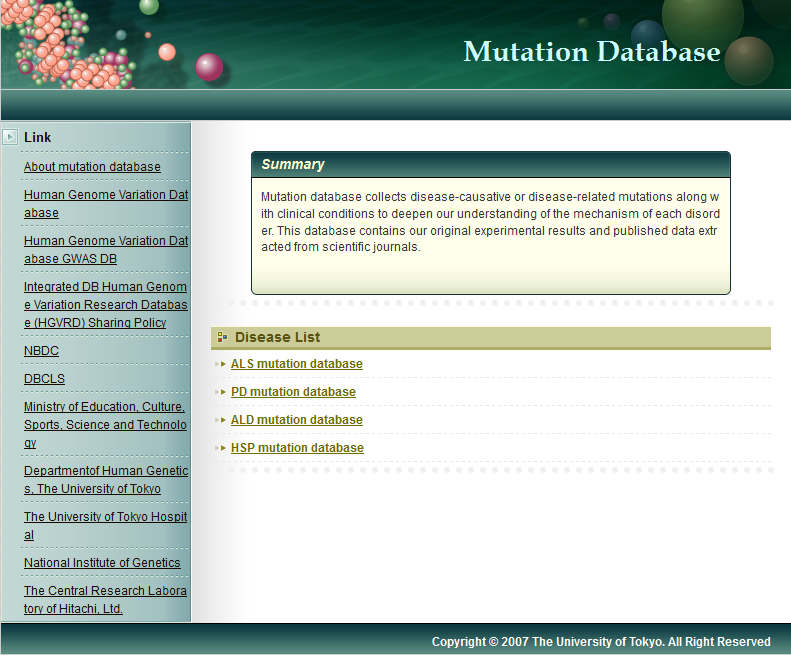791x655 pixels.
Task: Click arrow bullet before ALD mutation database
Action: click(x=221, y=420)
